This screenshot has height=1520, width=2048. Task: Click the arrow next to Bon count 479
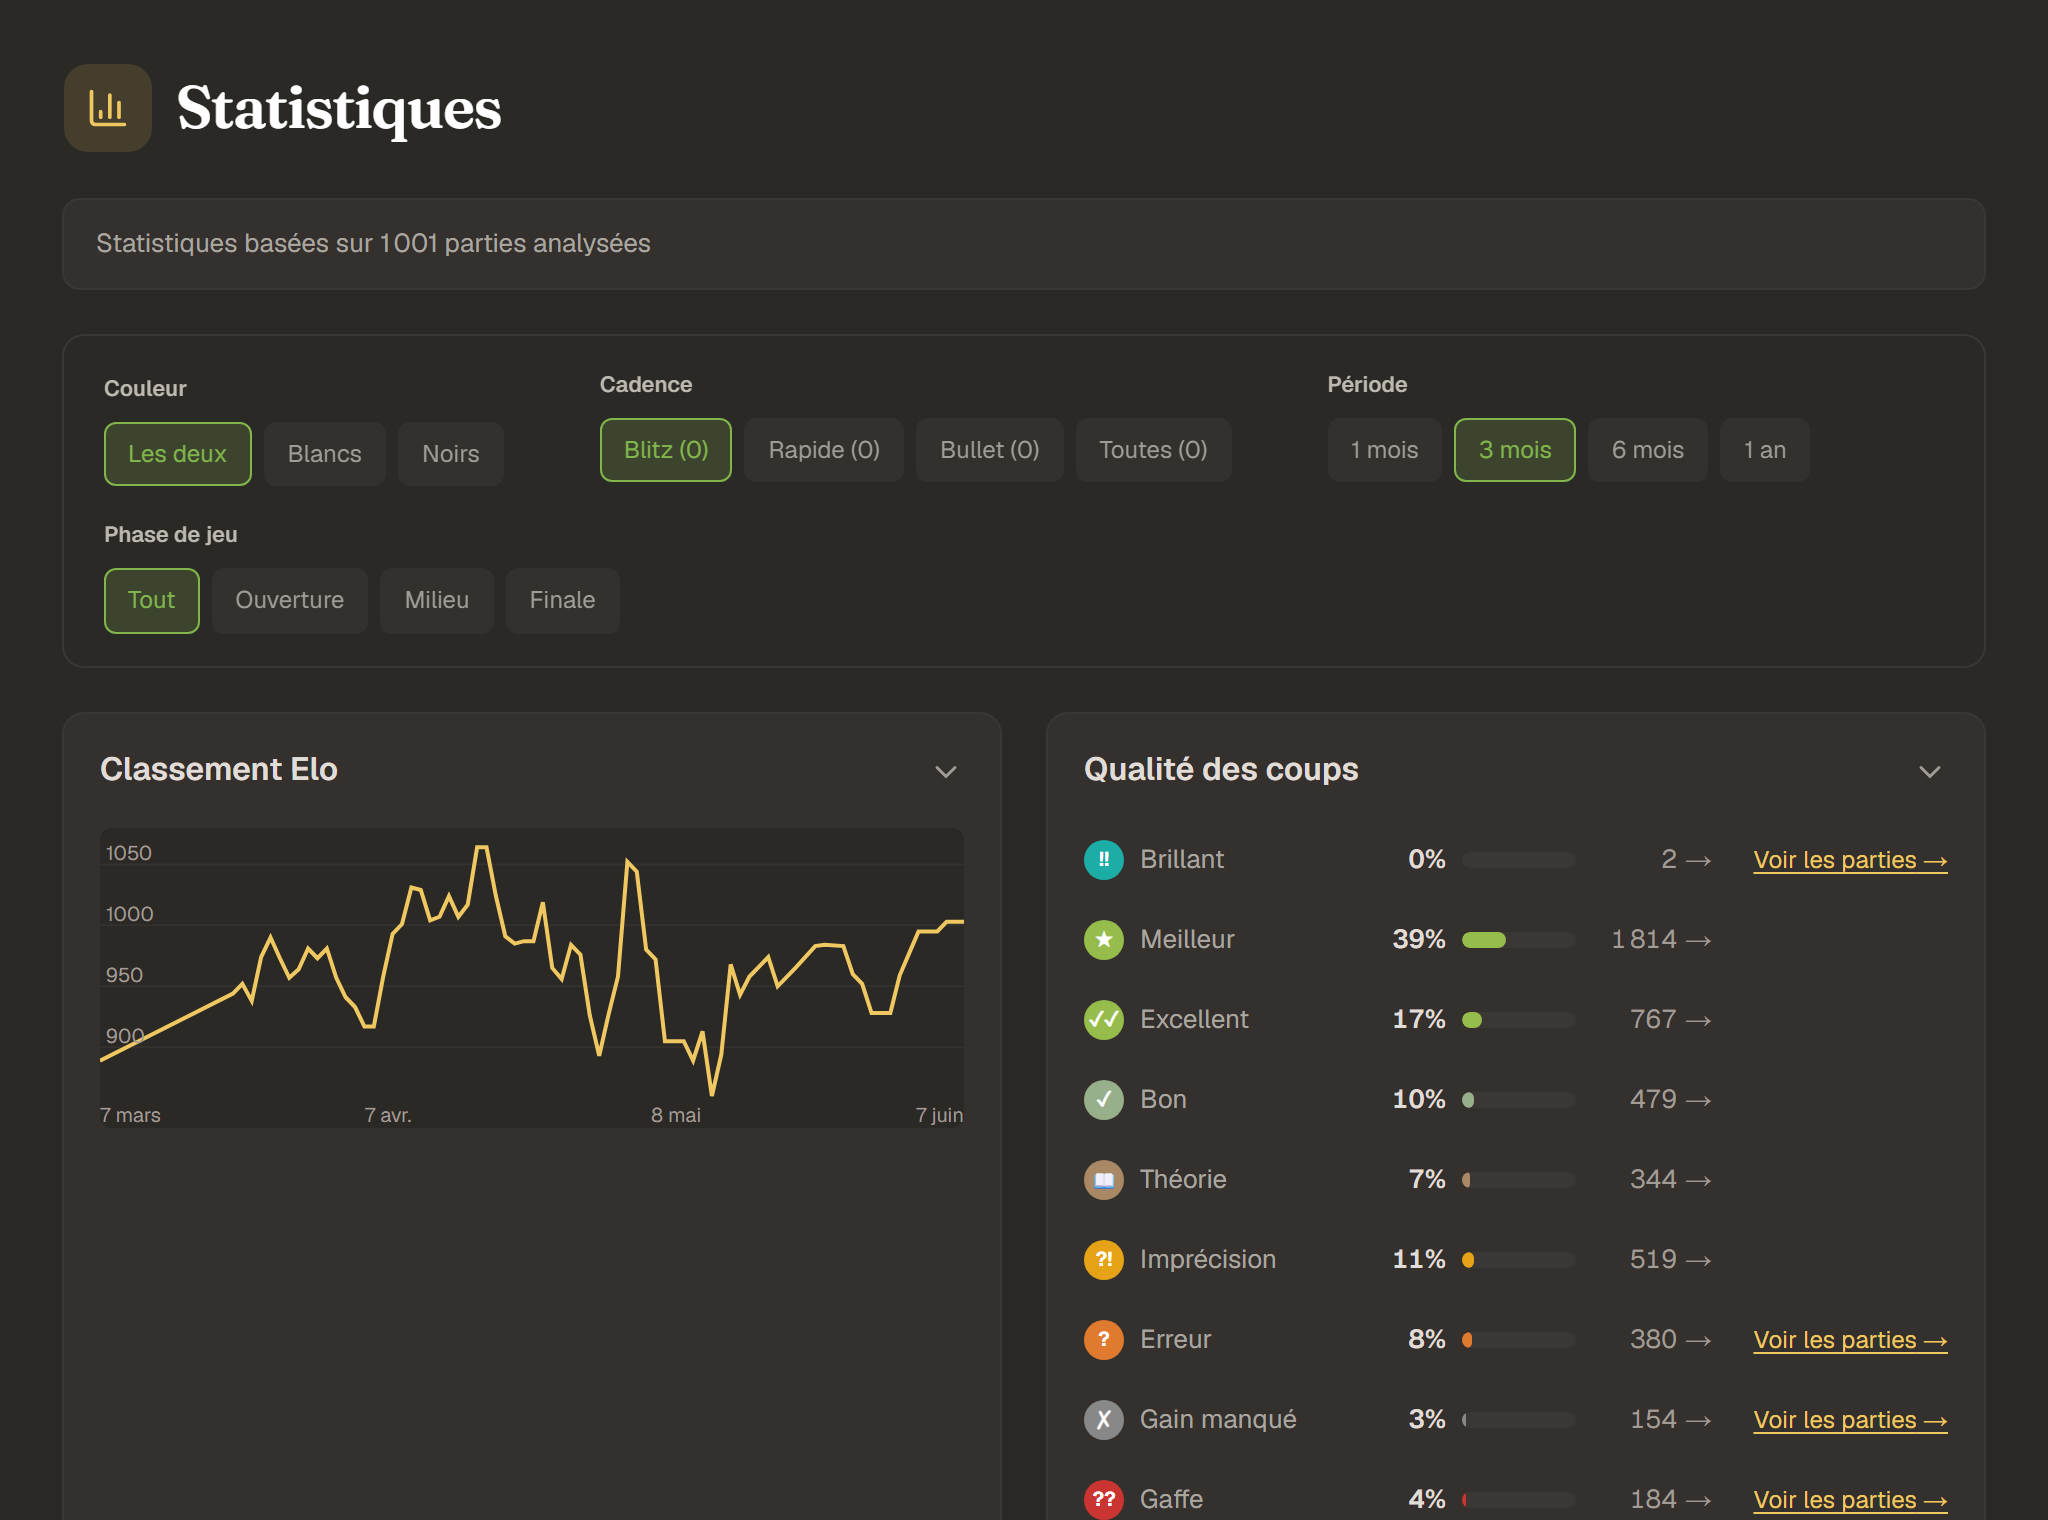click(x=1698, y=1100)
